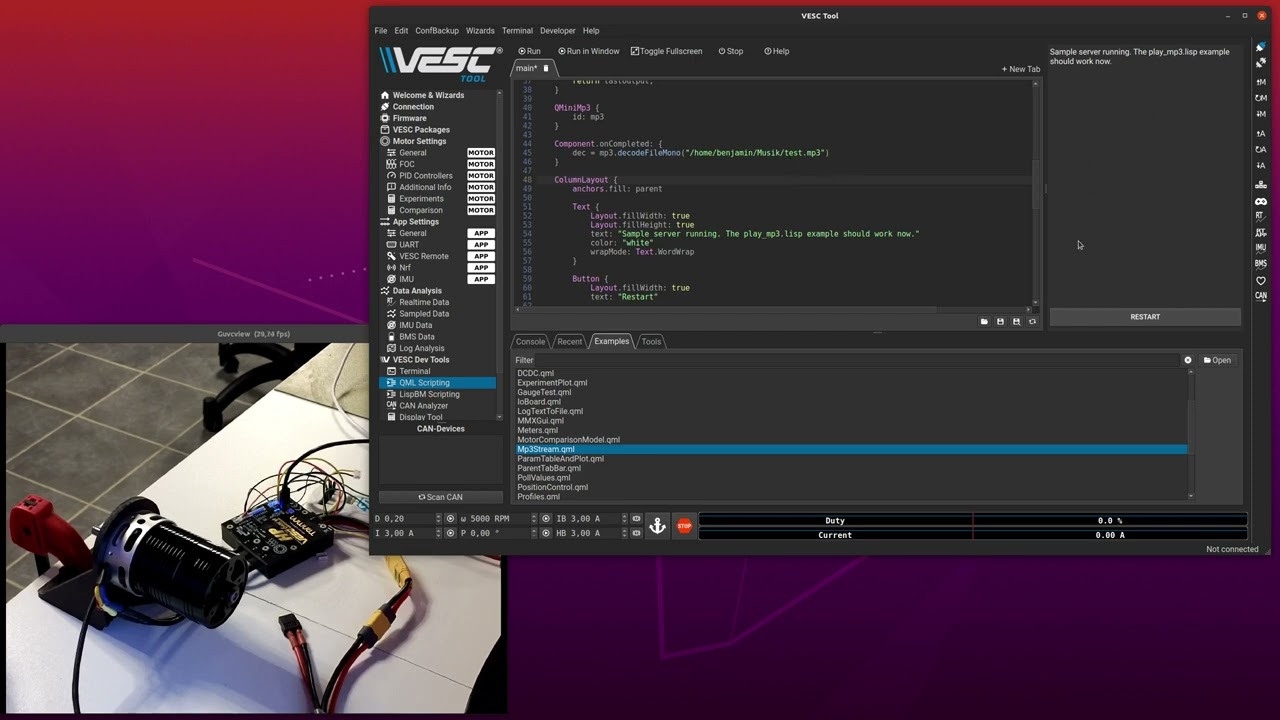The image size is (1280, 720).
Task: Open the VESC Packages page
Action: pyautogui.click(x=421, y=130)
